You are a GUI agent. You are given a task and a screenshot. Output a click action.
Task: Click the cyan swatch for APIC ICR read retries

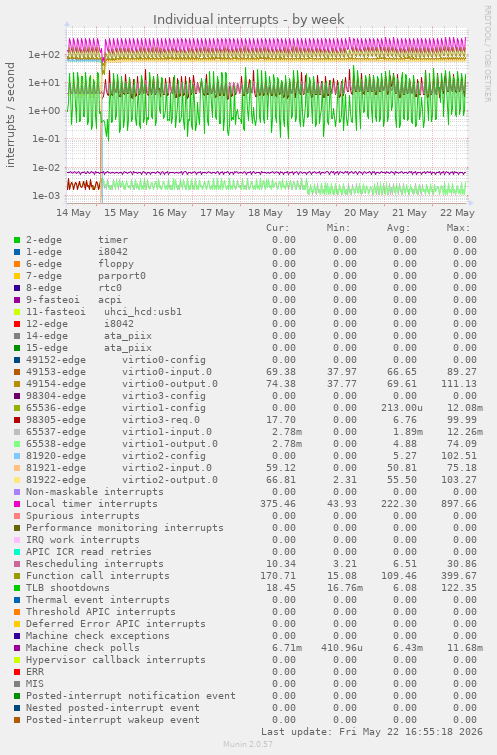(x=17, y=552)
